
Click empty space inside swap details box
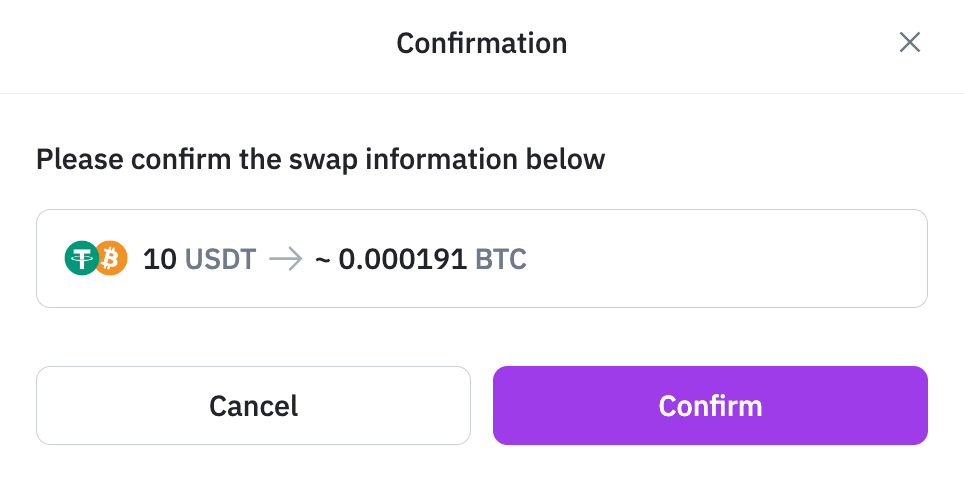tap(725, 258)
